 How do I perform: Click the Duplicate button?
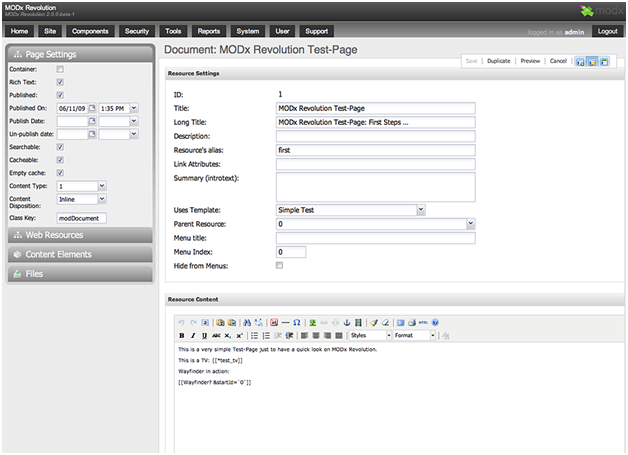tap(498, 61)
